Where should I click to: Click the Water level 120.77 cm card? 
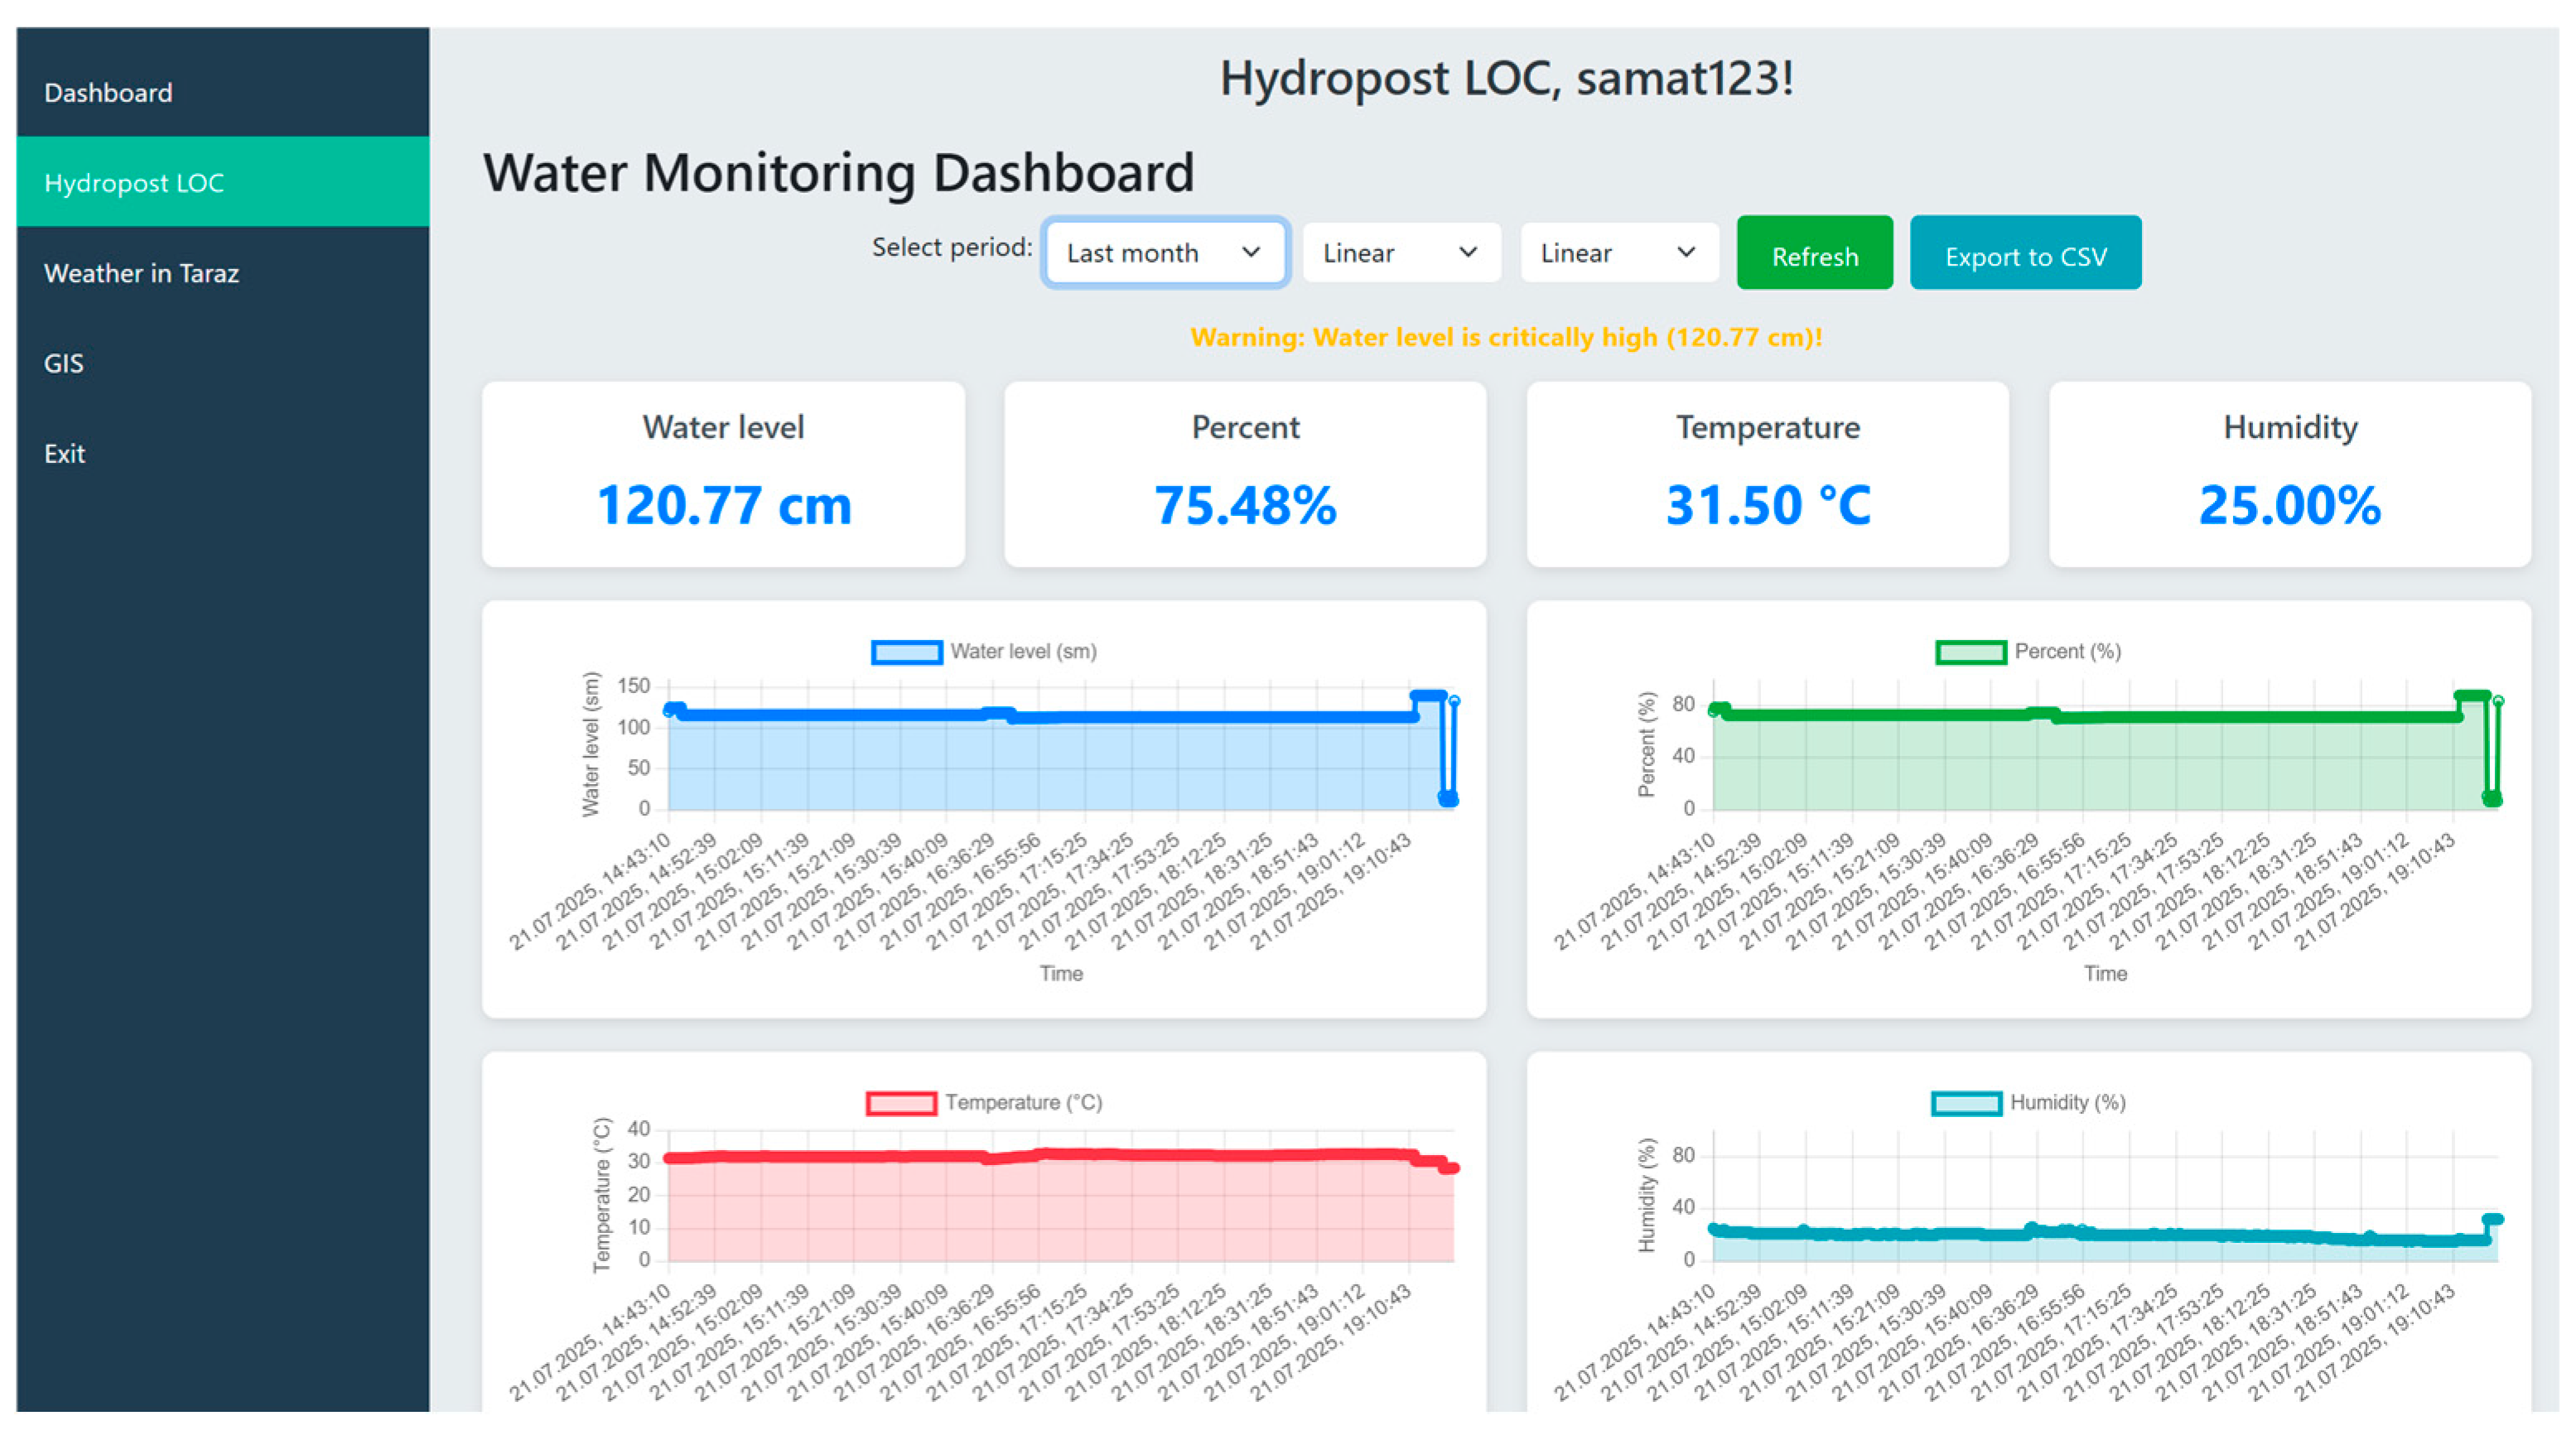point(723,474)
